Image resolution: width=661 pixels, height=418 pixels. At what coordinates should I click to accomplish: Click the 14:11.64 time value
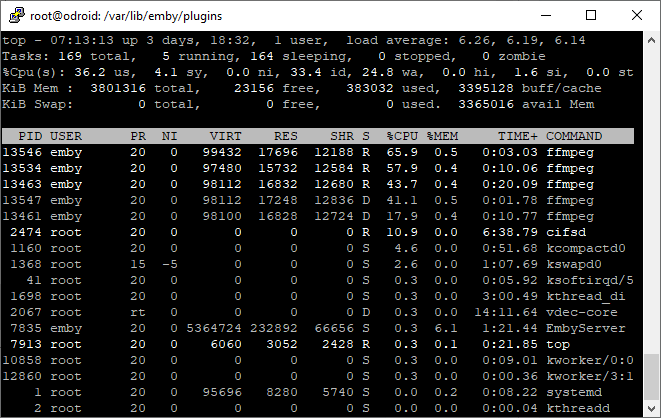pos(506,312)
